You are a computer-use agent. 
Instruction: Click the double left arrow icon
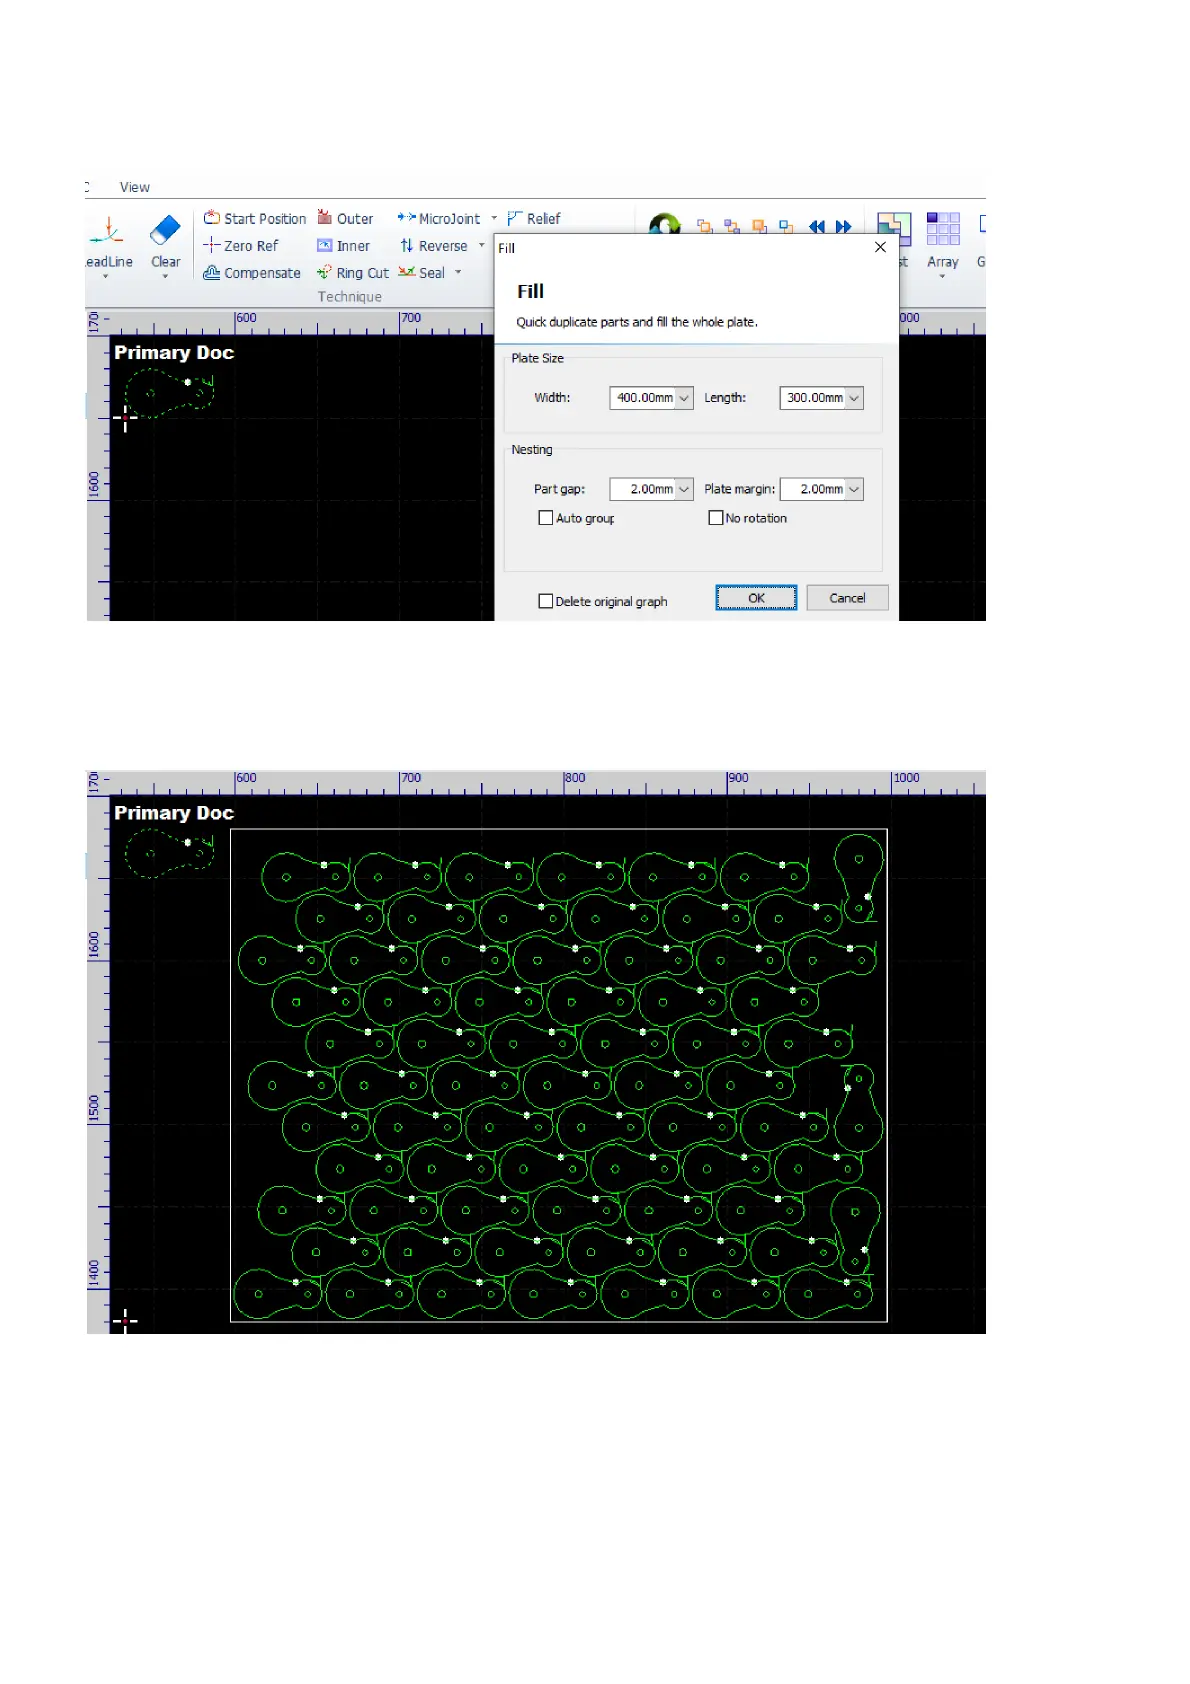coord(817,226)
